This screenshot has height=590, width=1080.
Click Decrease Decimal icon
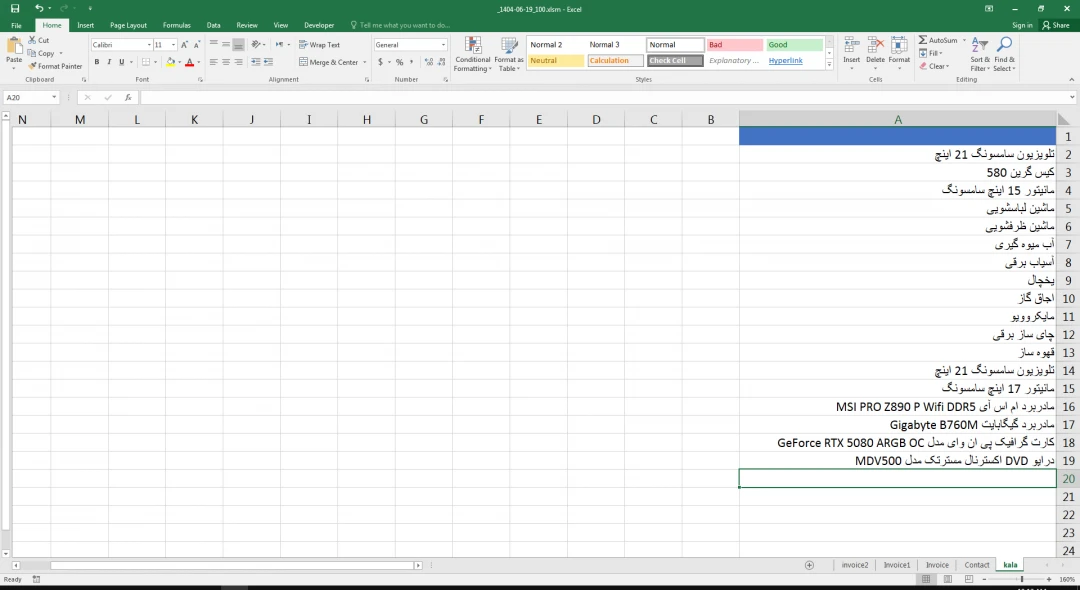[x=441, y=62]
